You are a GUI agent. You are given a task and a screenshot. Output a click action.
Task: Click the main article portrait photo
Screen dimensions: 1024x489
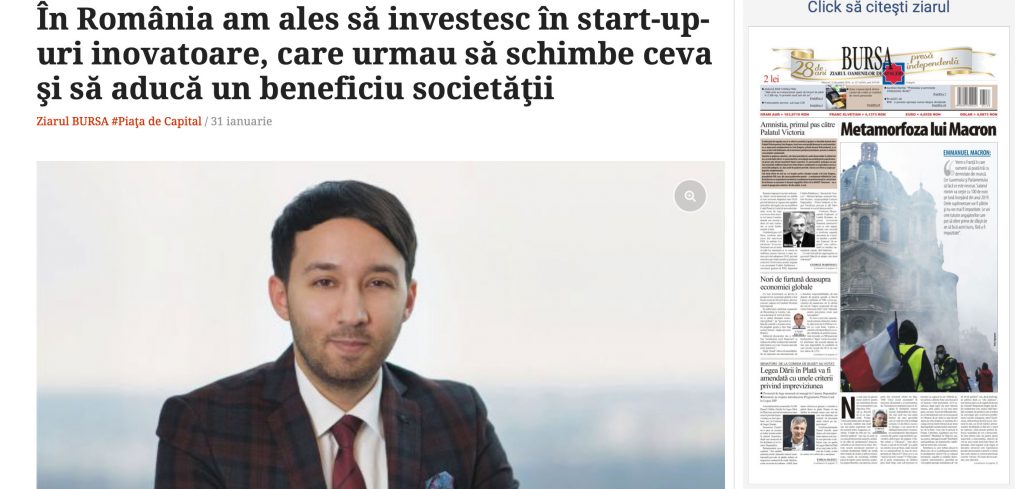click(x=380, y=325)
